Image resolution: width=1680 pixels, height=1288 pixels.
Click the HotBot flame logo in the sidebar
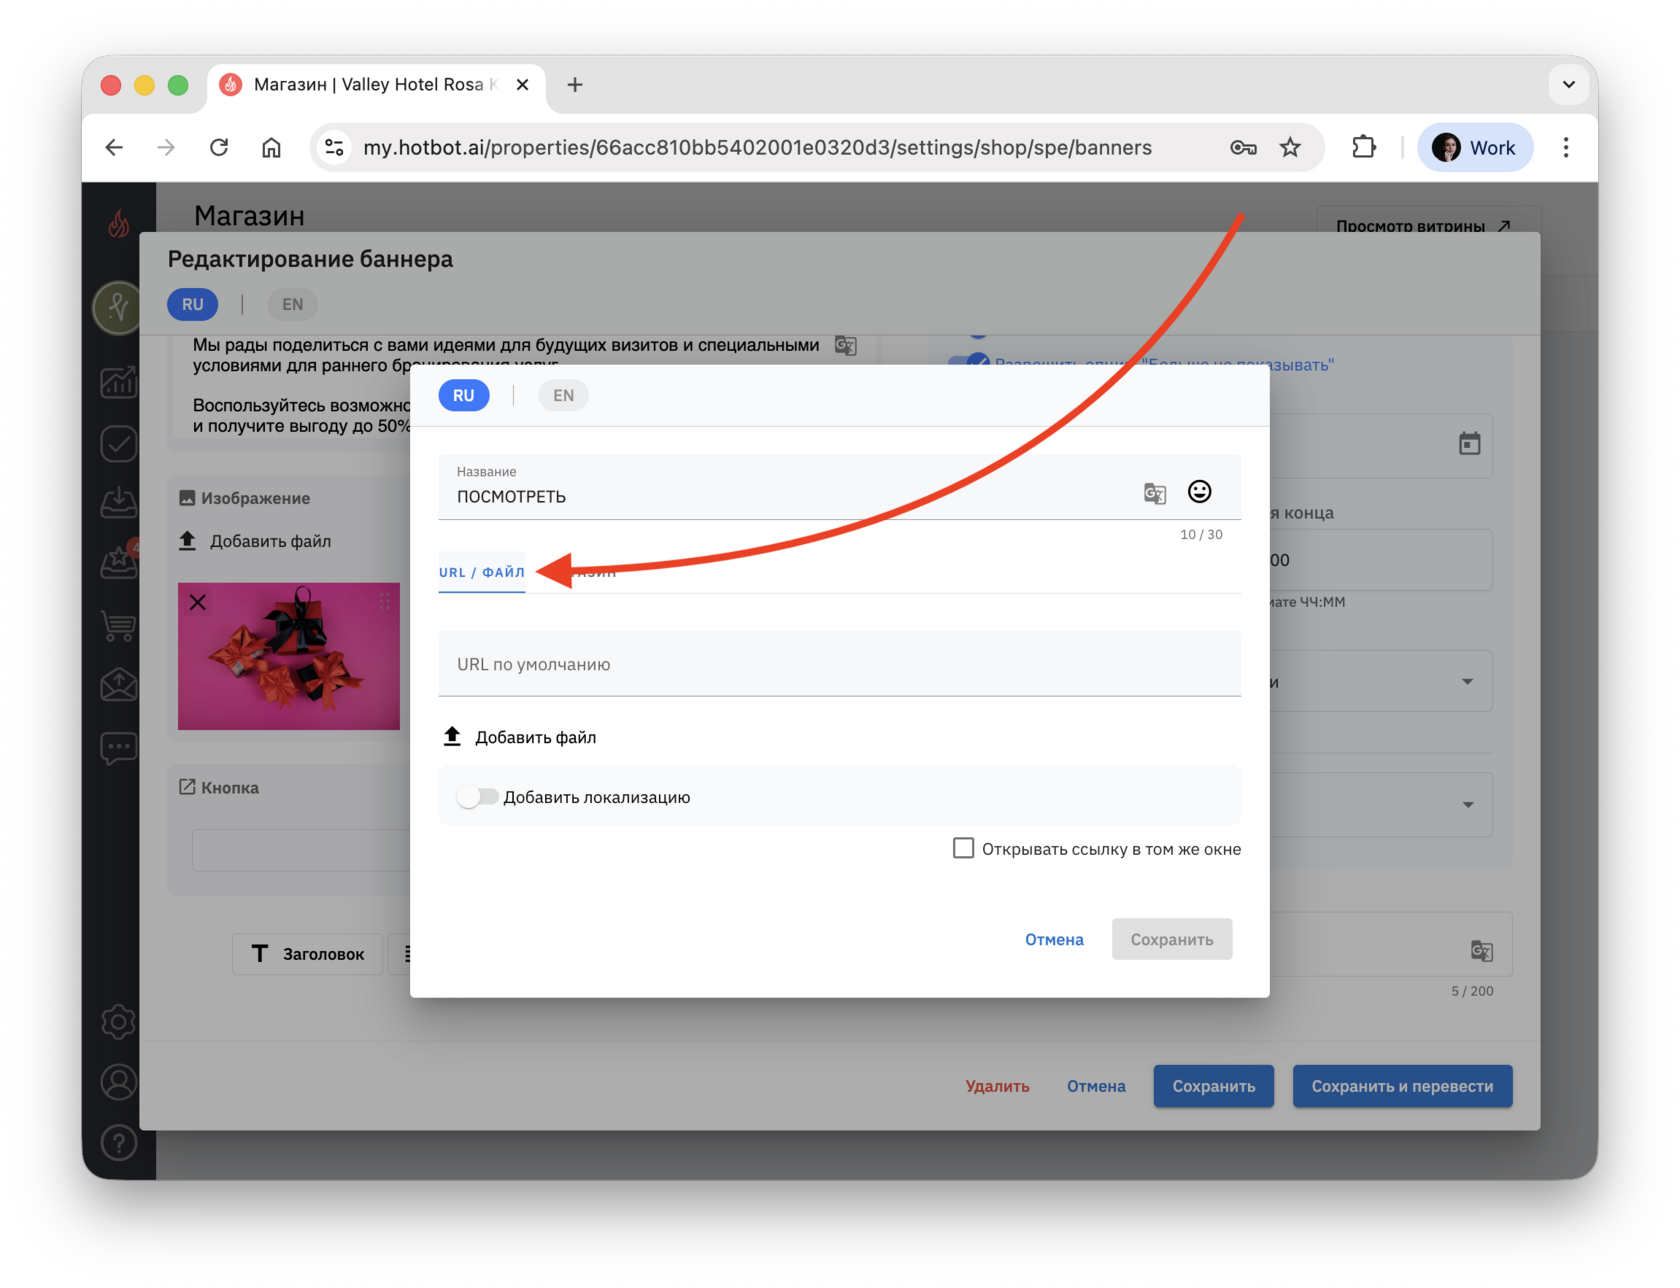[x=119, y=223]
